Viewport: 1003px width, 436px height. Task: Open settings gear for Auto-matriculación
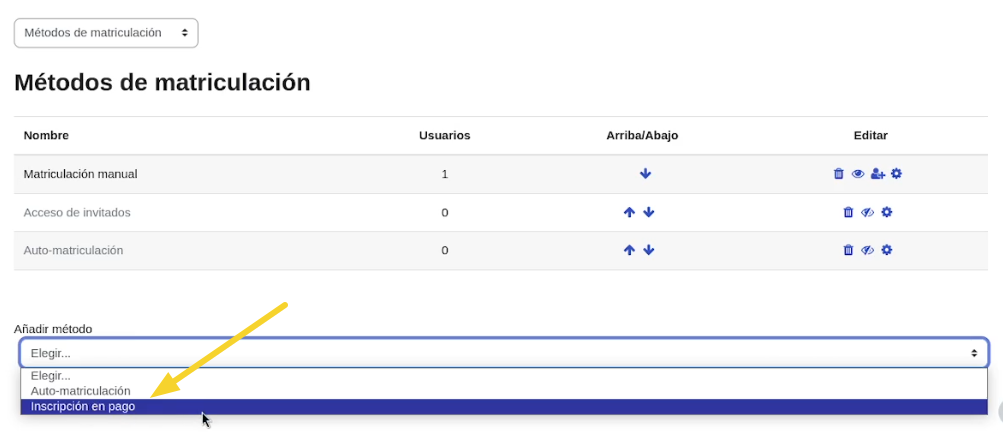click(x=887, y=250)
